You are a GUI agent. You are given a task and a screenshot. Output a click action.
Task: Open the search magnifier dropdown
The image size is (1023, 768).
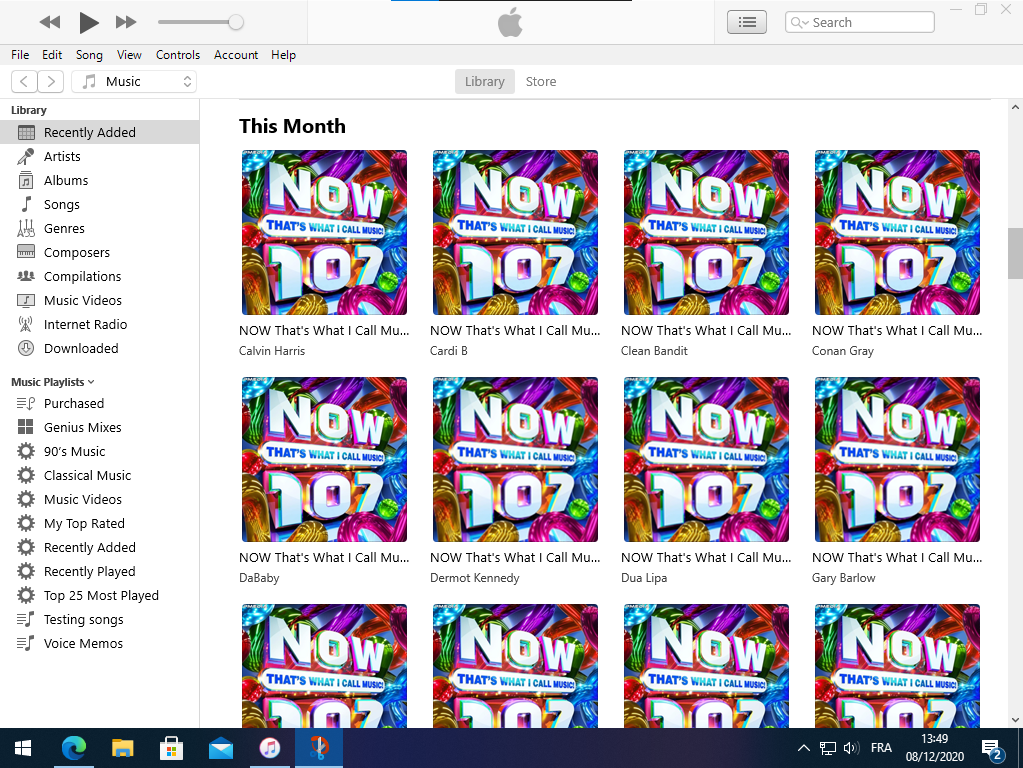[799, 23]
